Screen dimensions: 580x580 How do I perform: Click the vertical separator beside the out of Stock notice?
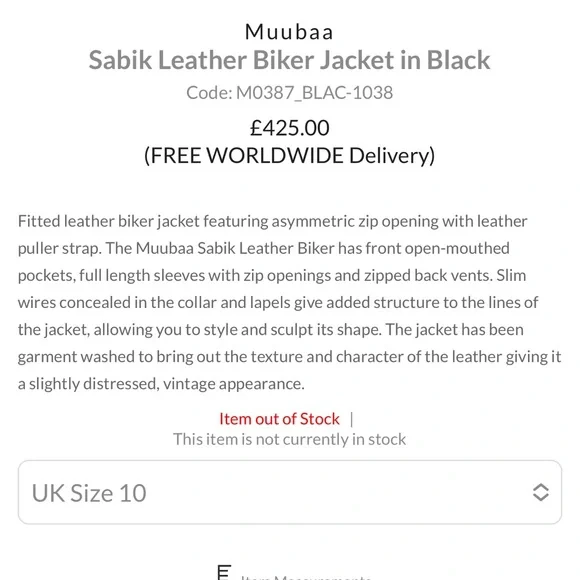pyautogui.click(x=351, y=419)
